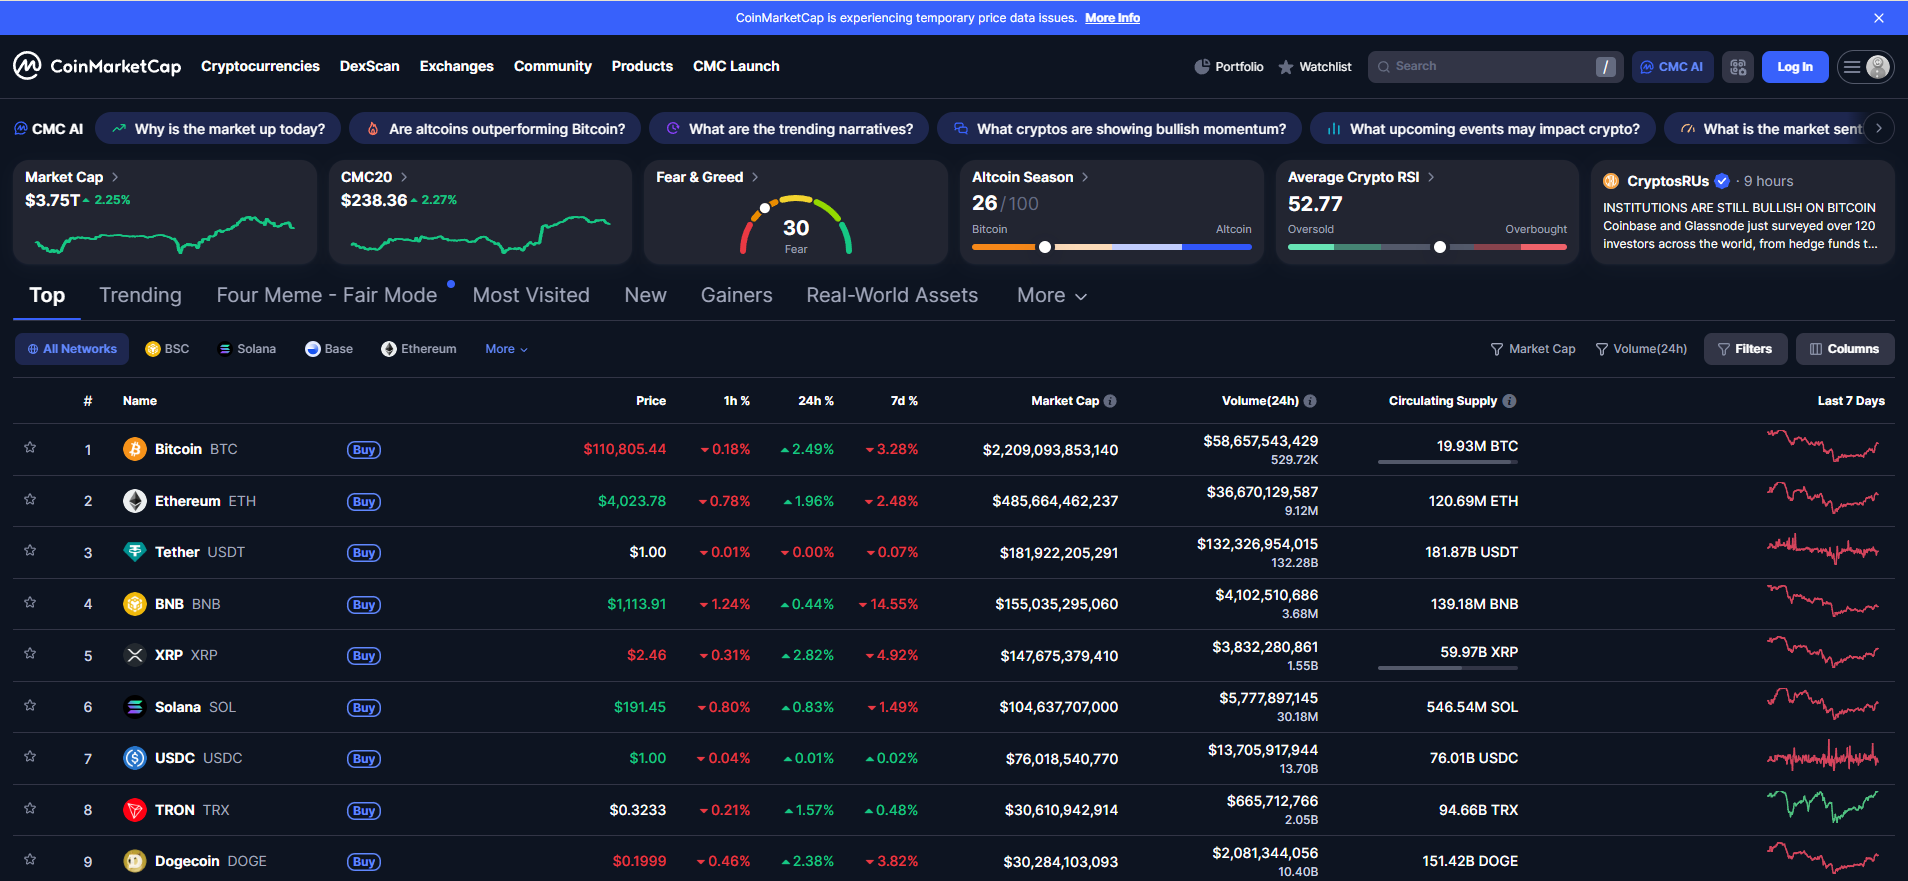Click the Solana coin icon in row 6
This screenshot has height=881, width=1908.
[135, 707]
